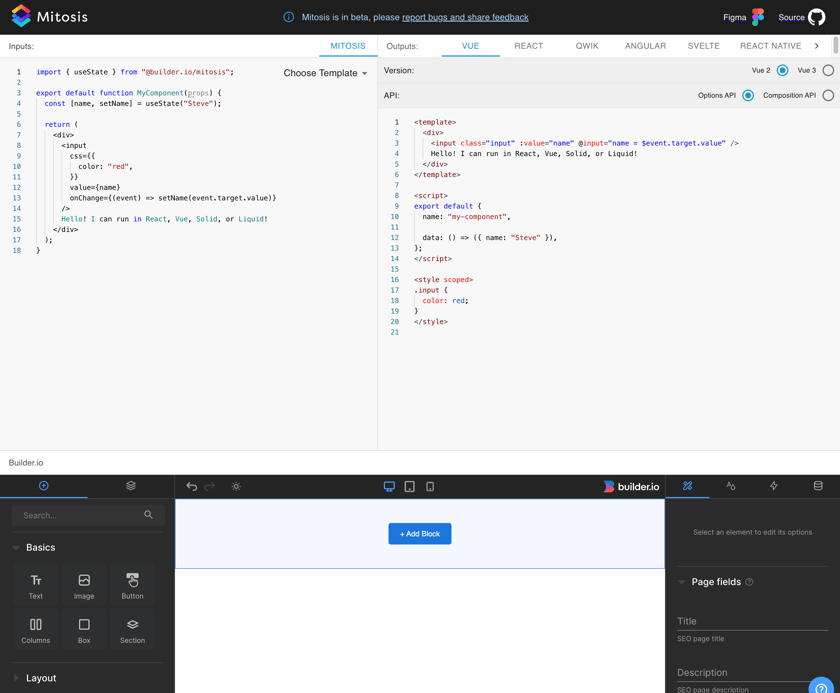Viewport: 840px width, 693px height.
Task: Switch to the QWIK output tab
Action: (587, 46)
